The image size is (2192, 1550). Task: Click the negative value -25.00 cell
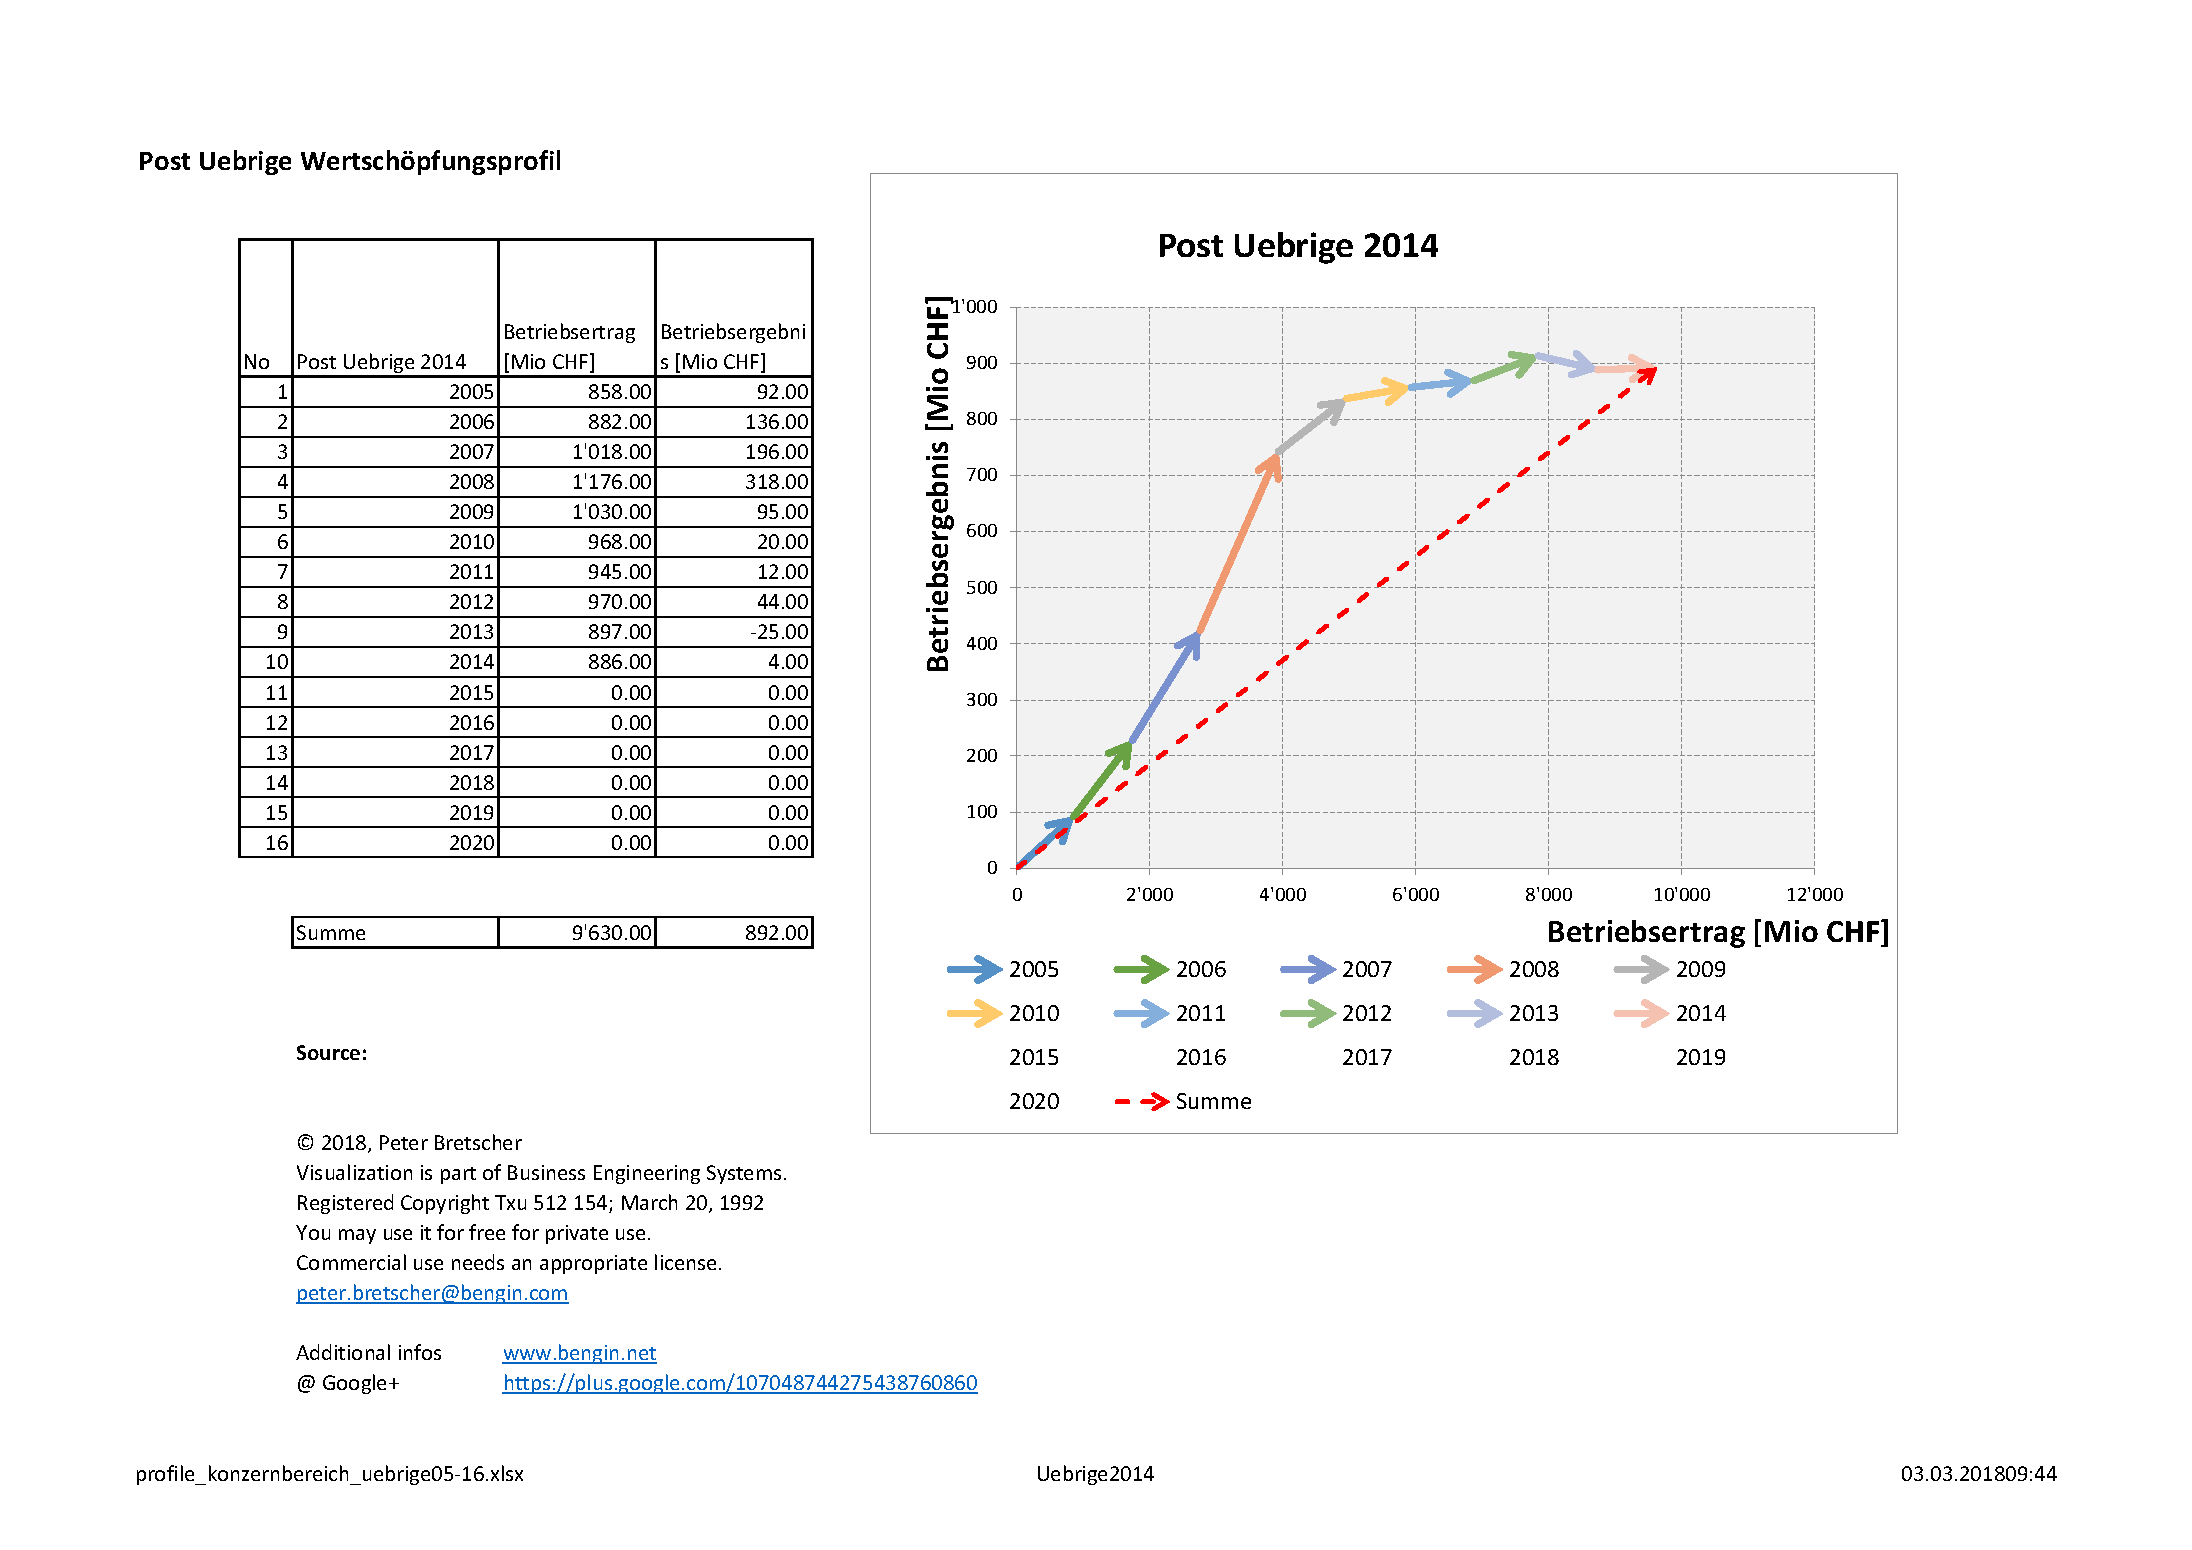pyautogui.click(x=734, y=632)
